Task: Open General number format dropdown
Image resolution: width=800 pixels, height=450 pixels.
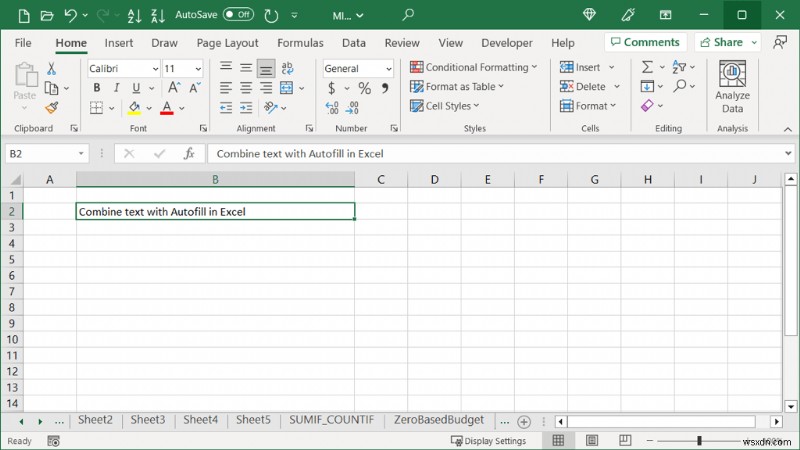Action: pos(389,68)
